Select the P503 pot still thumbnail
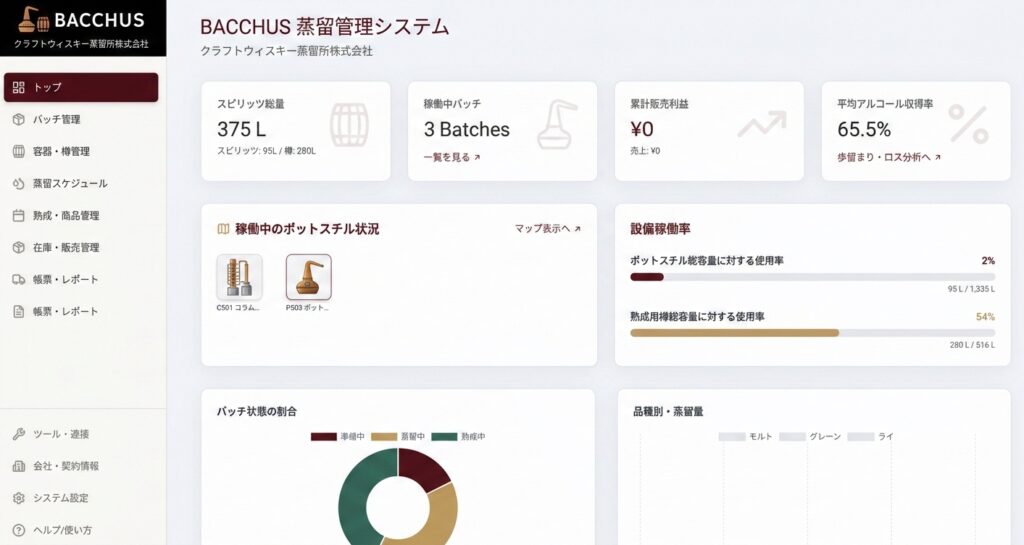 308,277
